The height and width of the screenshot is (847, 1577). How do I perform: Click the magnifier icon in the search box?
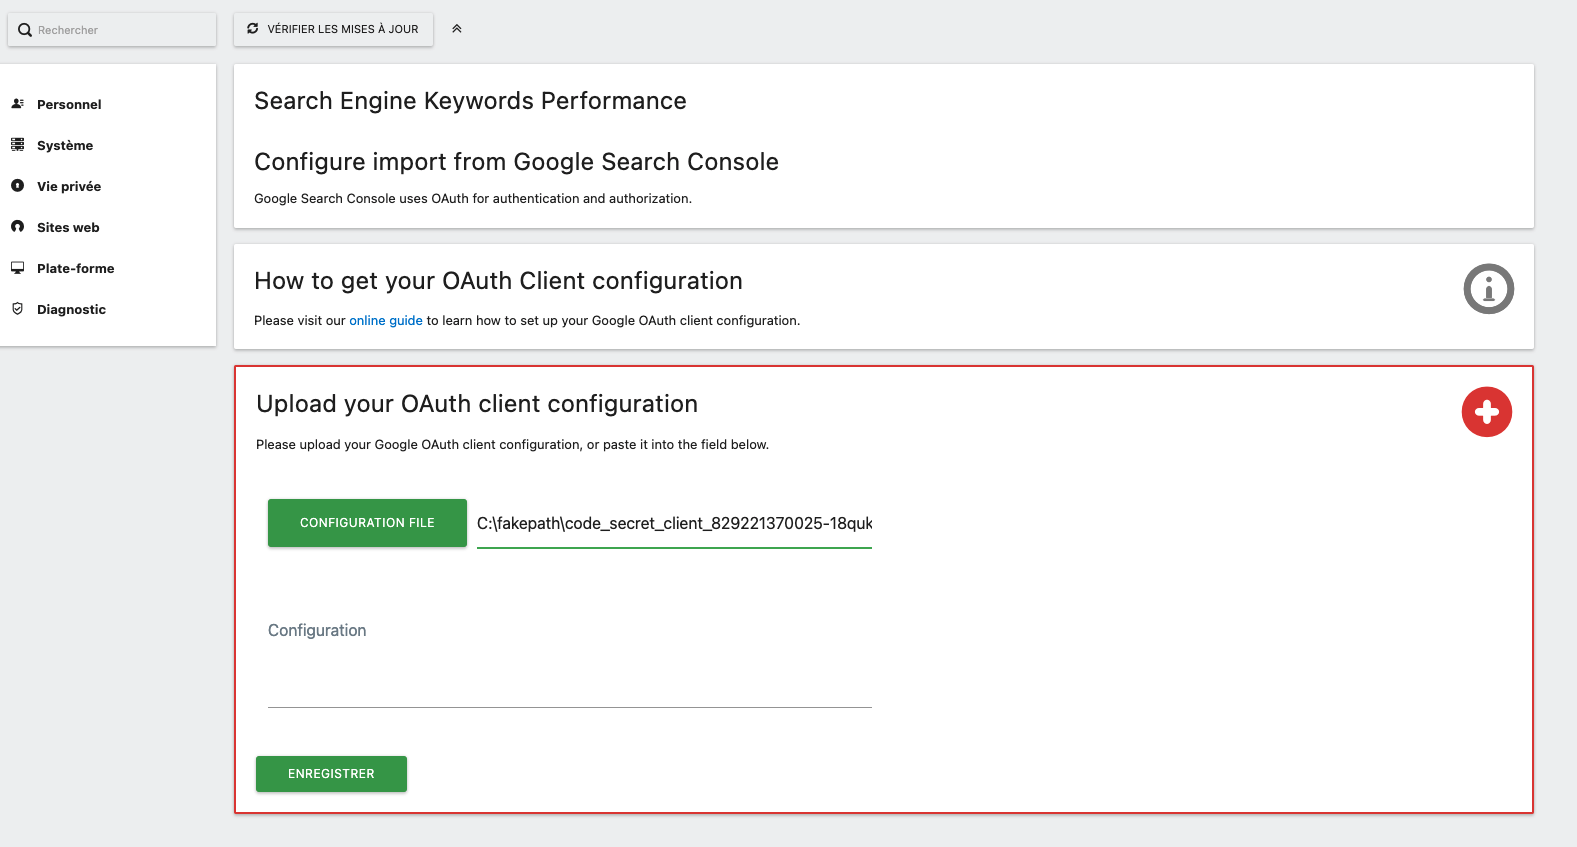25,30
